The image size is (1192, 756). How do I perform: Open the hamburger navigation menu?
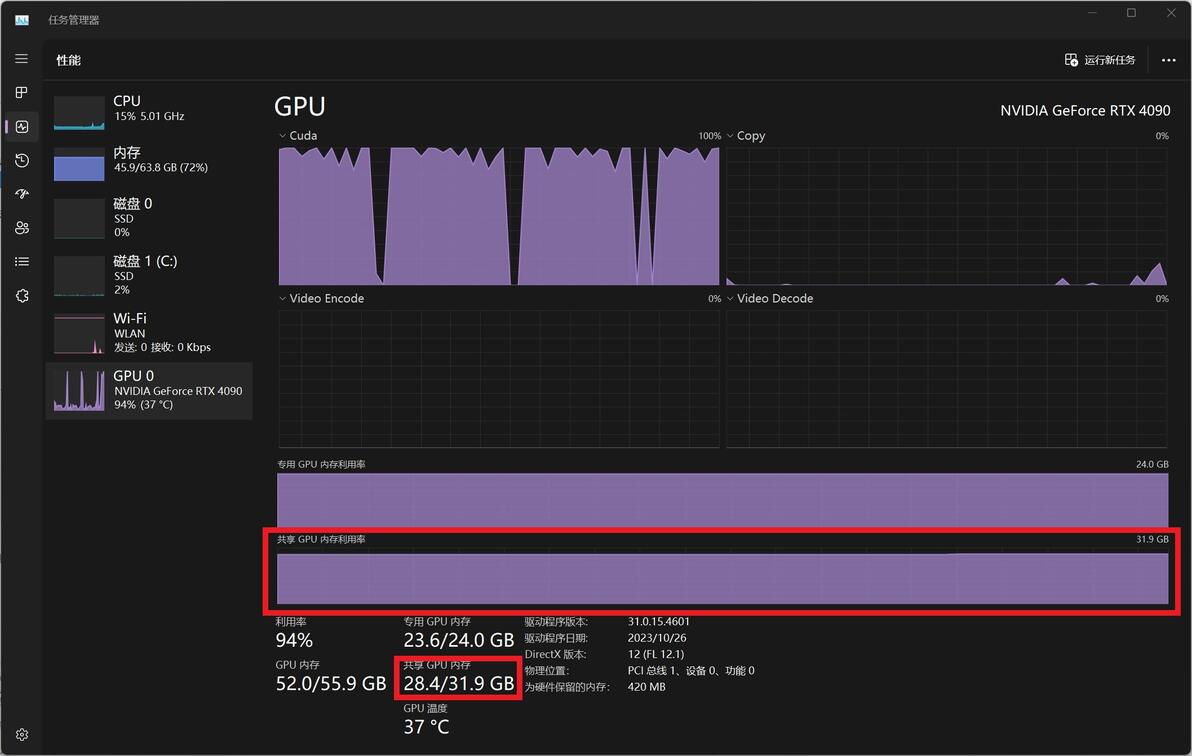point(21,59)
